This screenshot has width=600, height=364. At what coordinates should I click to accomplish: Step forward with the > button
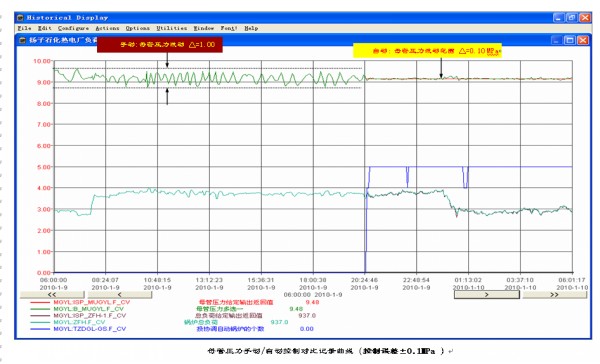487,295
